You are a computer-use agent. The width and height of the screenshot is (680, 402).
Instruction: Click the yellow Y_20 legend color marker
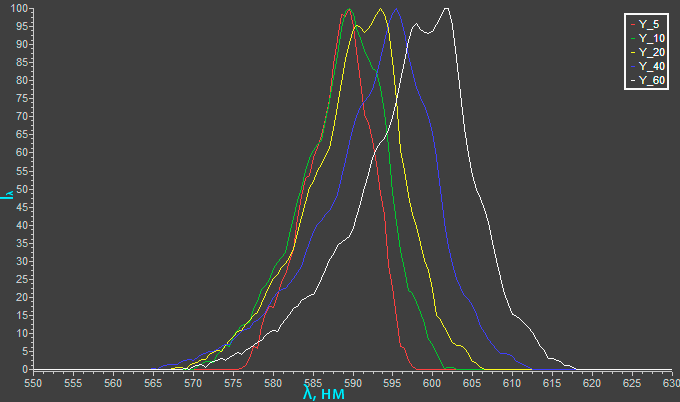pyautogui.click(x=632, y=51)
